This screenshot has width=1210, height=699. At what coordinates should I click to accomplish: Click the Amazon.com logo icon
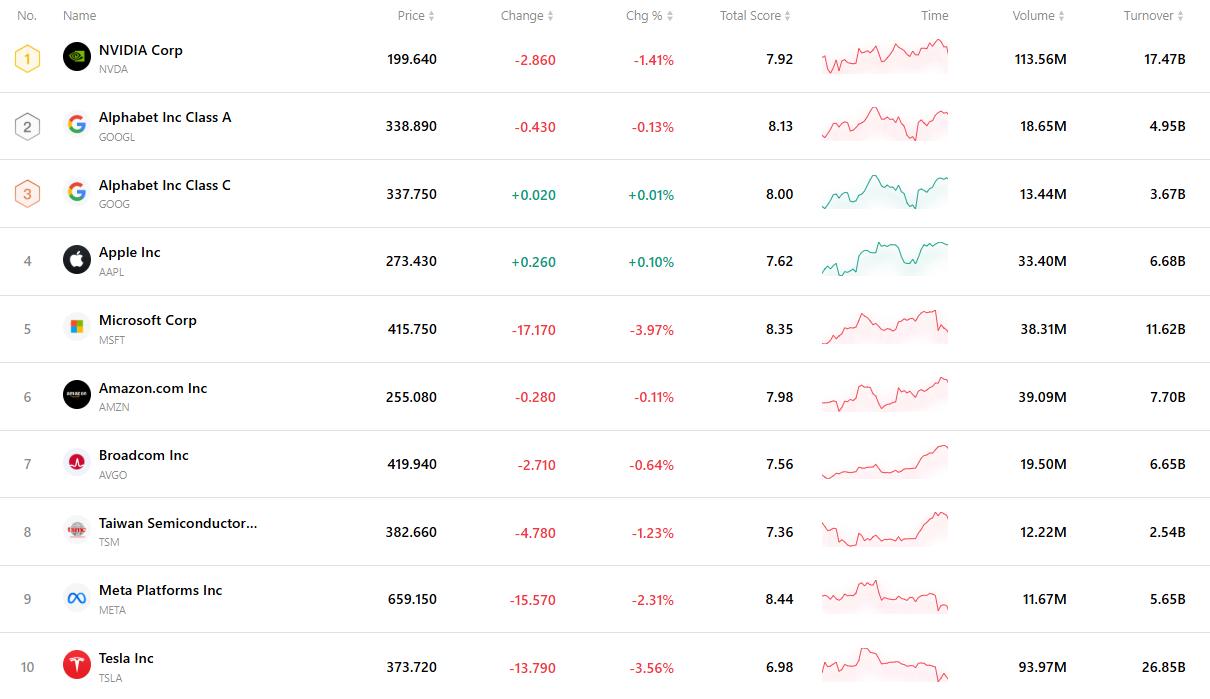[x=77, y=395]
